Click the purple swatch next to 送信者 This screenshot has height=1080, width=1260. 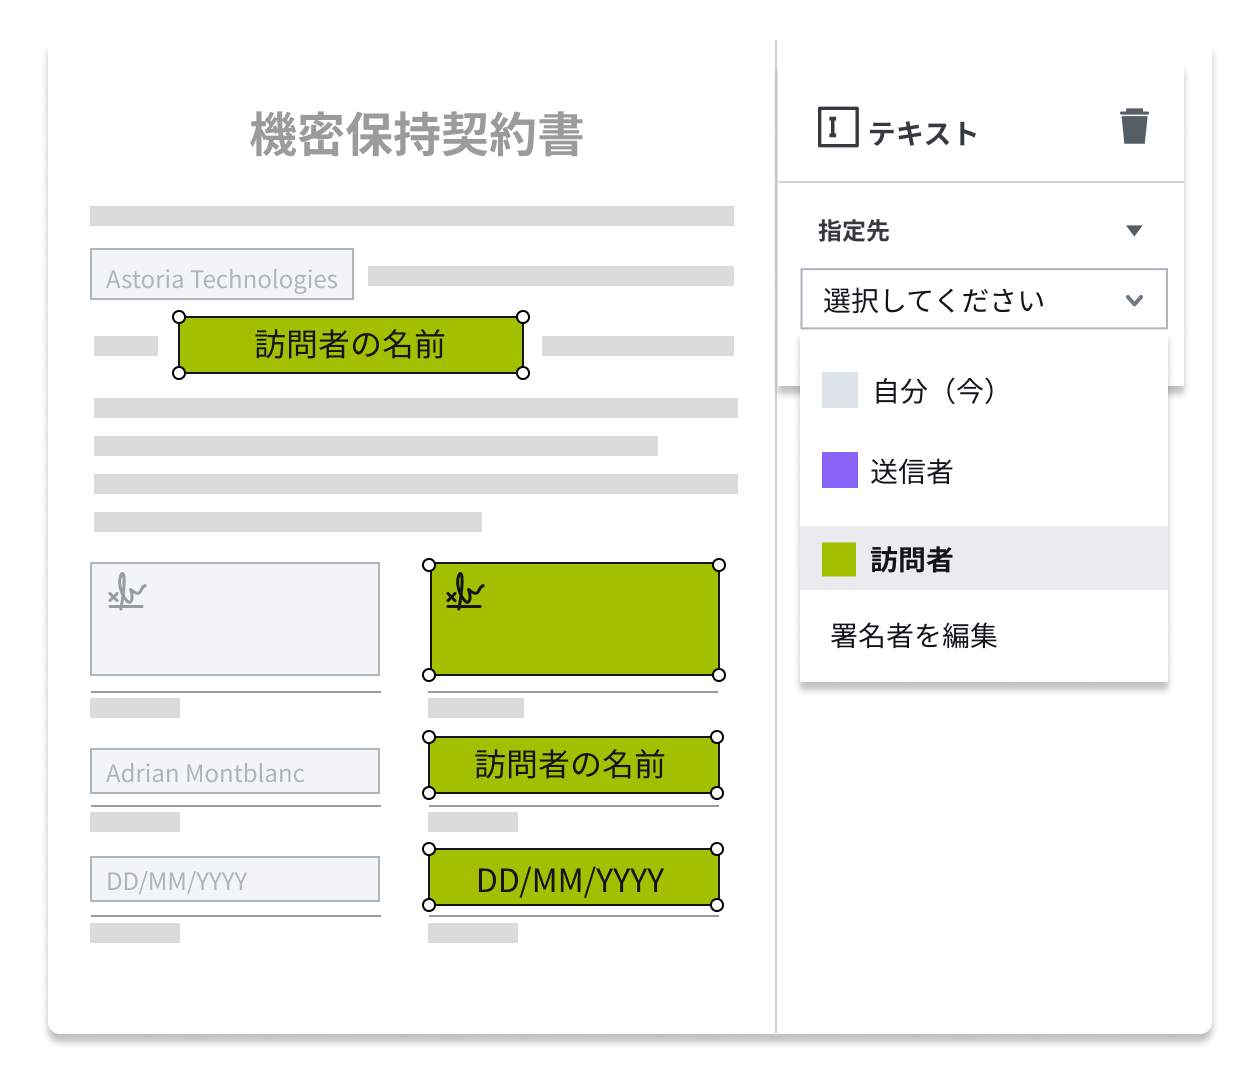point(838,470)
